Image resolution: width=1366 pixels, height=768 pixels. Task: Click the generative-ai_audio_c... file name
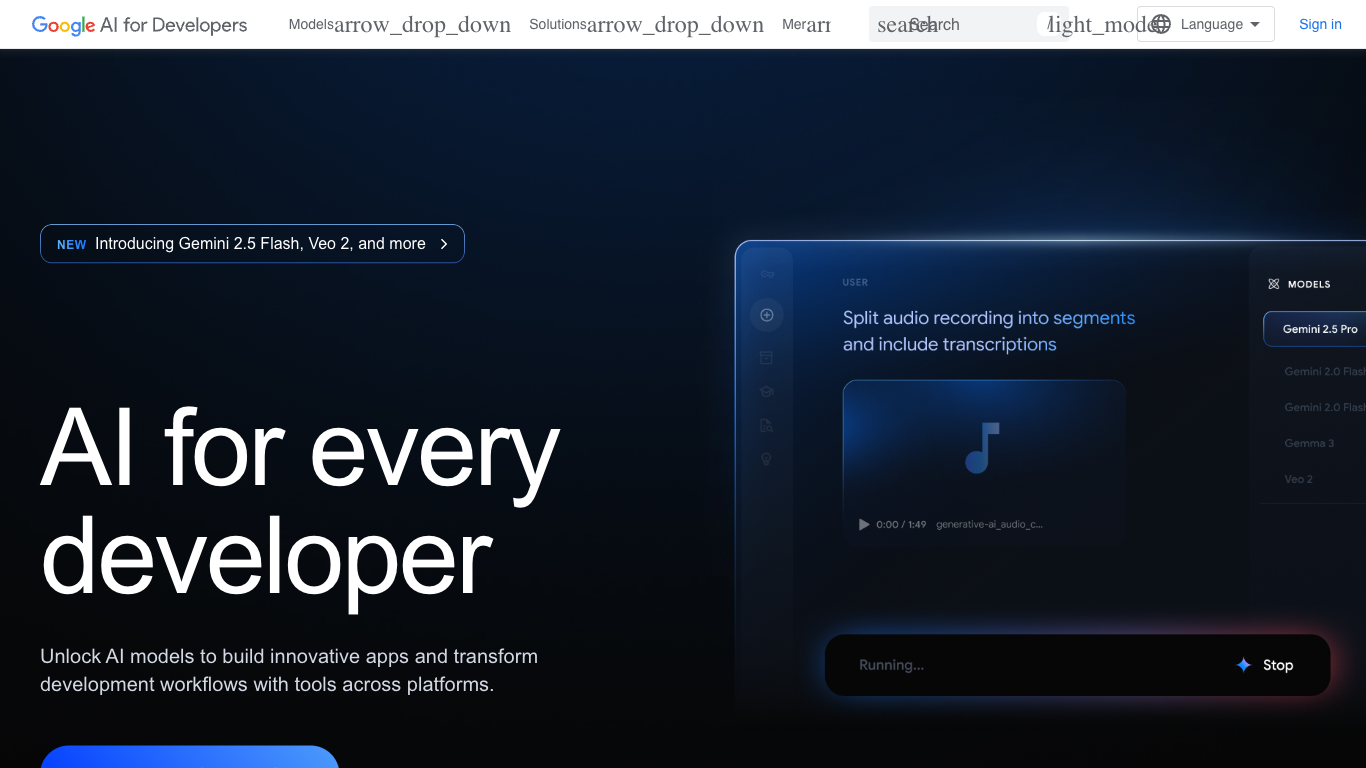(x=989, y=524)
